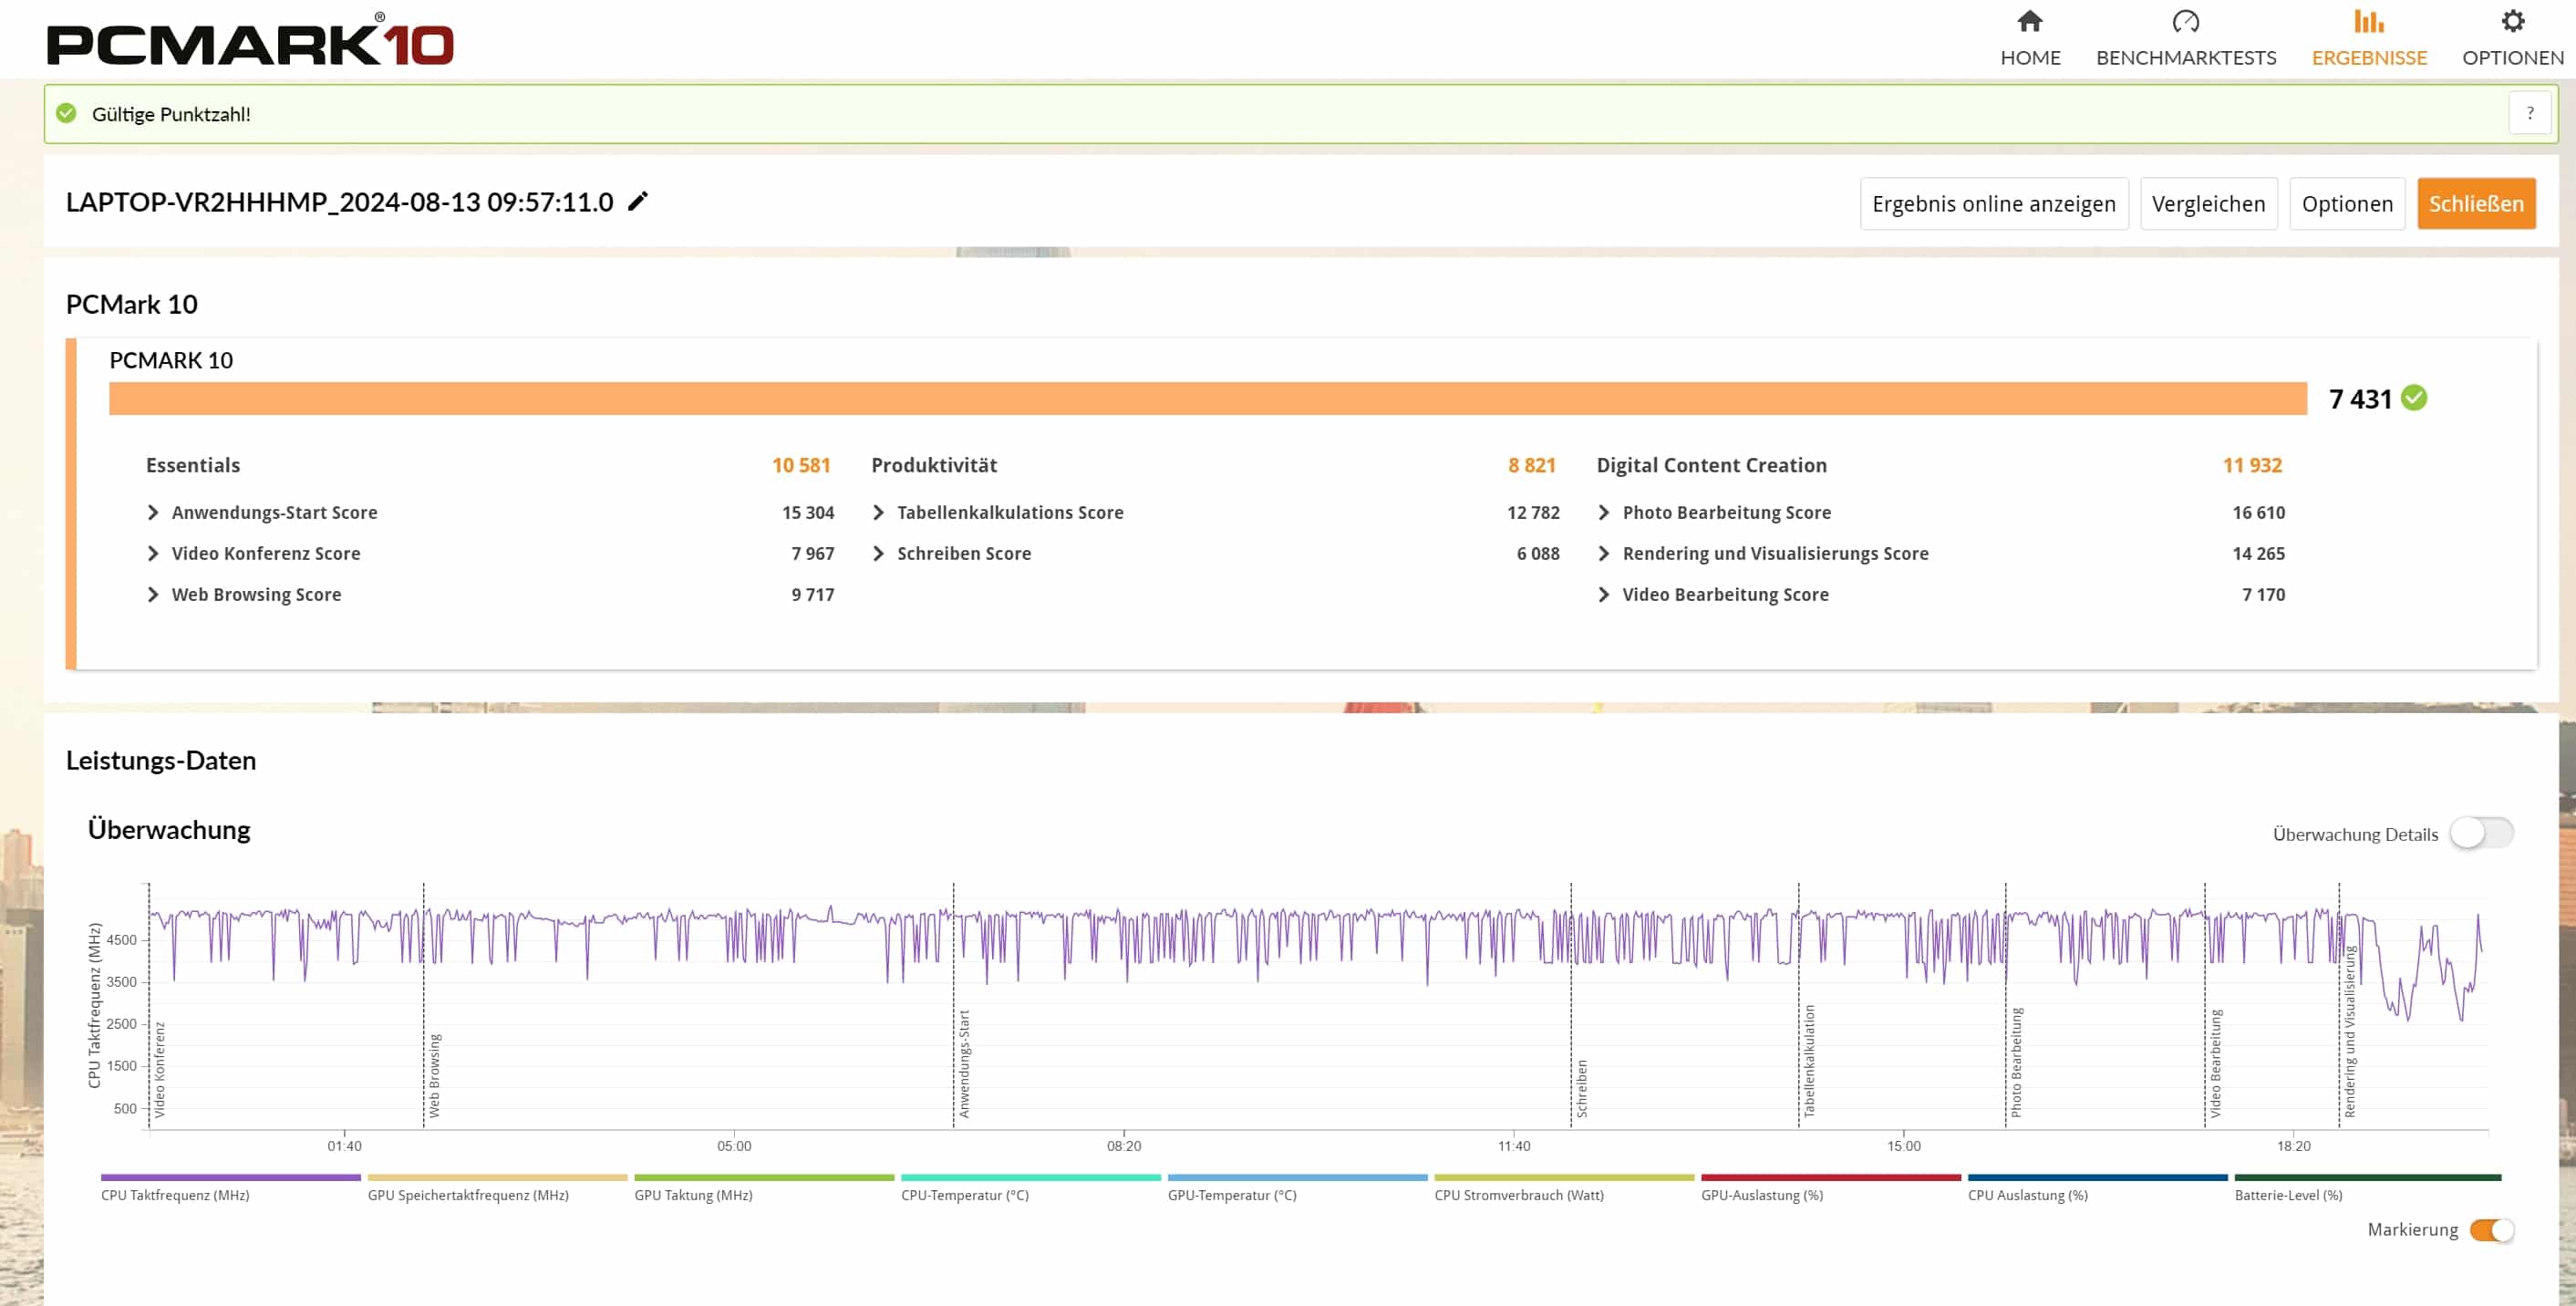Click the GPU-Auslastung red legend swatch

[x=1830, y=1178]
